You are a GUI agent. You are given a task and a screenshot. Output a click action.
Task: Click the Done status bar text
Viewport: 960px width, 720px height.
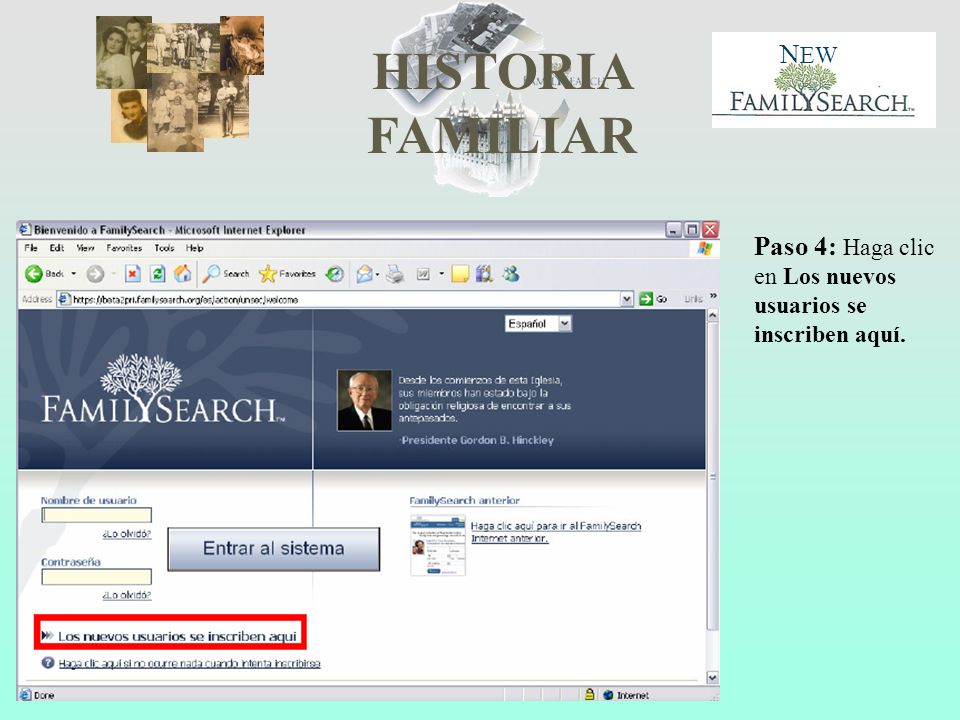[x=44, y=696]
